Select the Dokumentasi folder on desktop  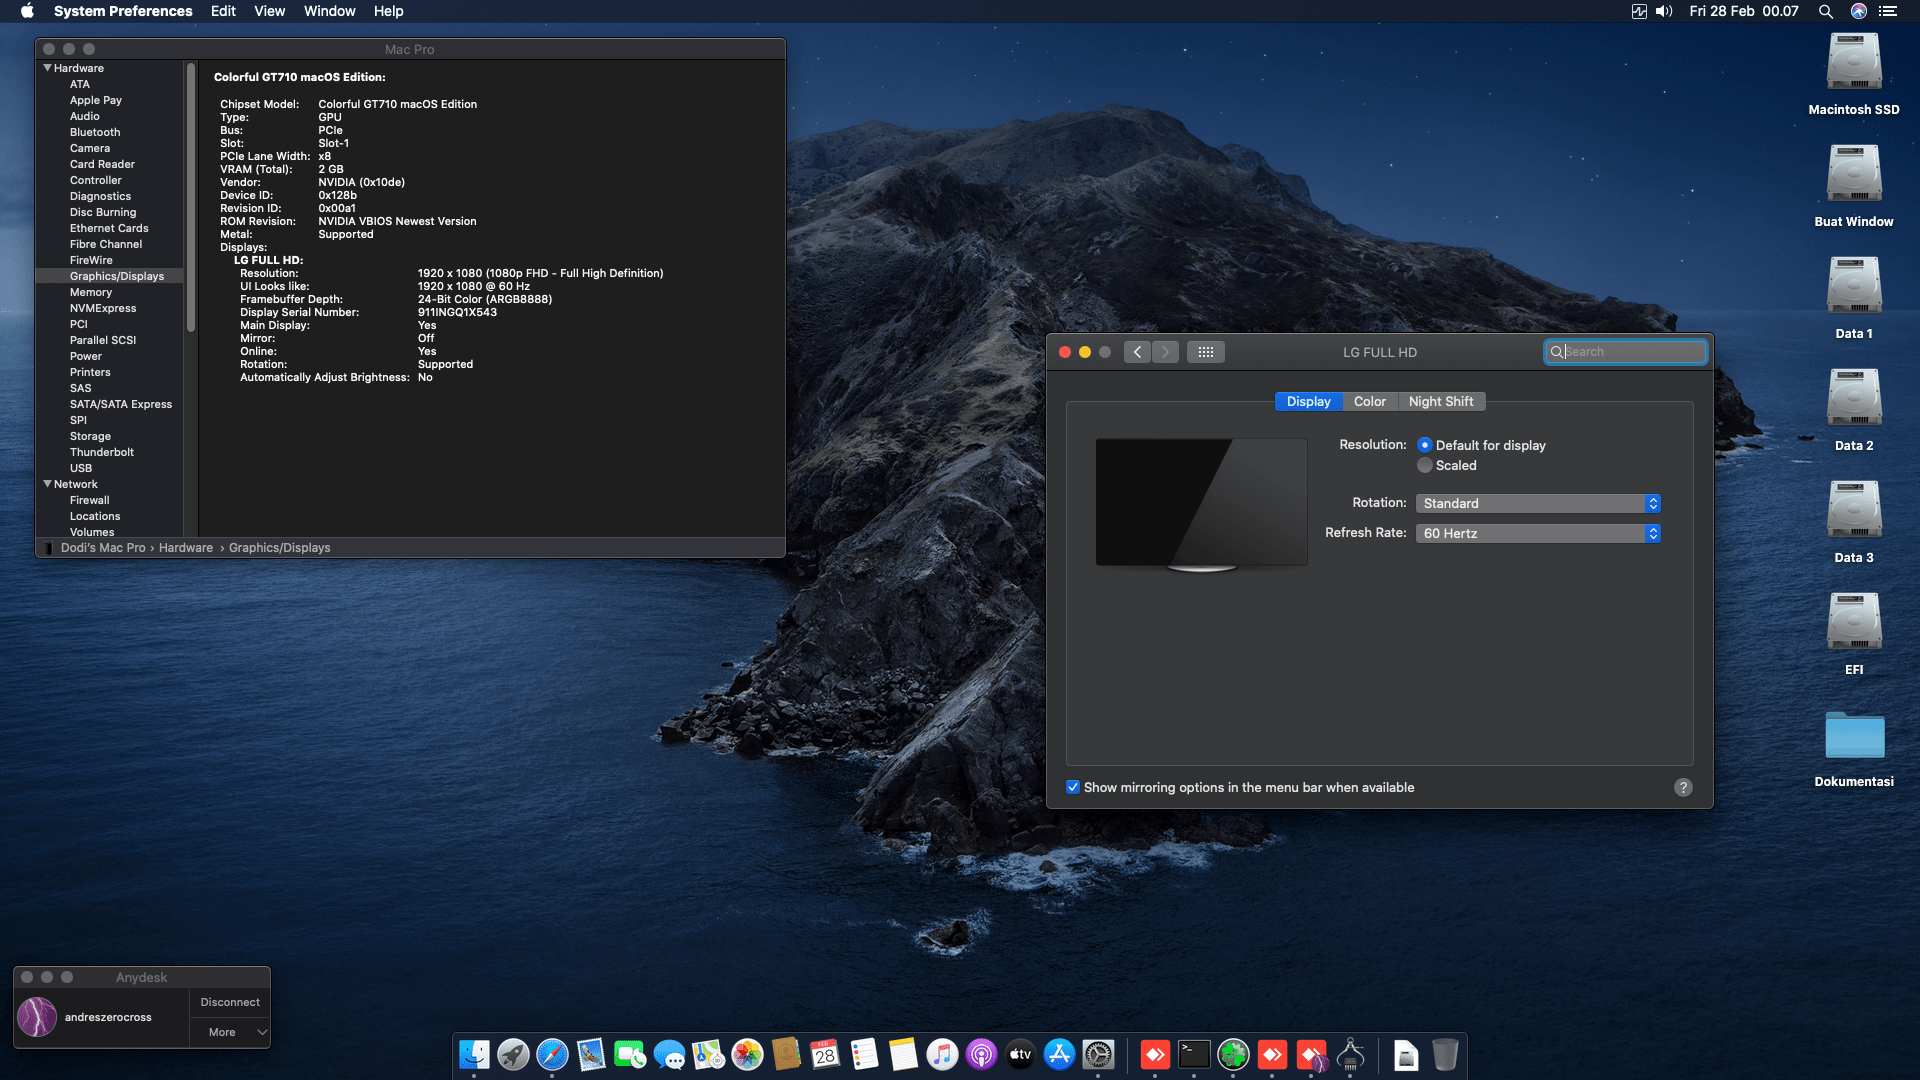pyautogui.click(x=1854, y=735)
